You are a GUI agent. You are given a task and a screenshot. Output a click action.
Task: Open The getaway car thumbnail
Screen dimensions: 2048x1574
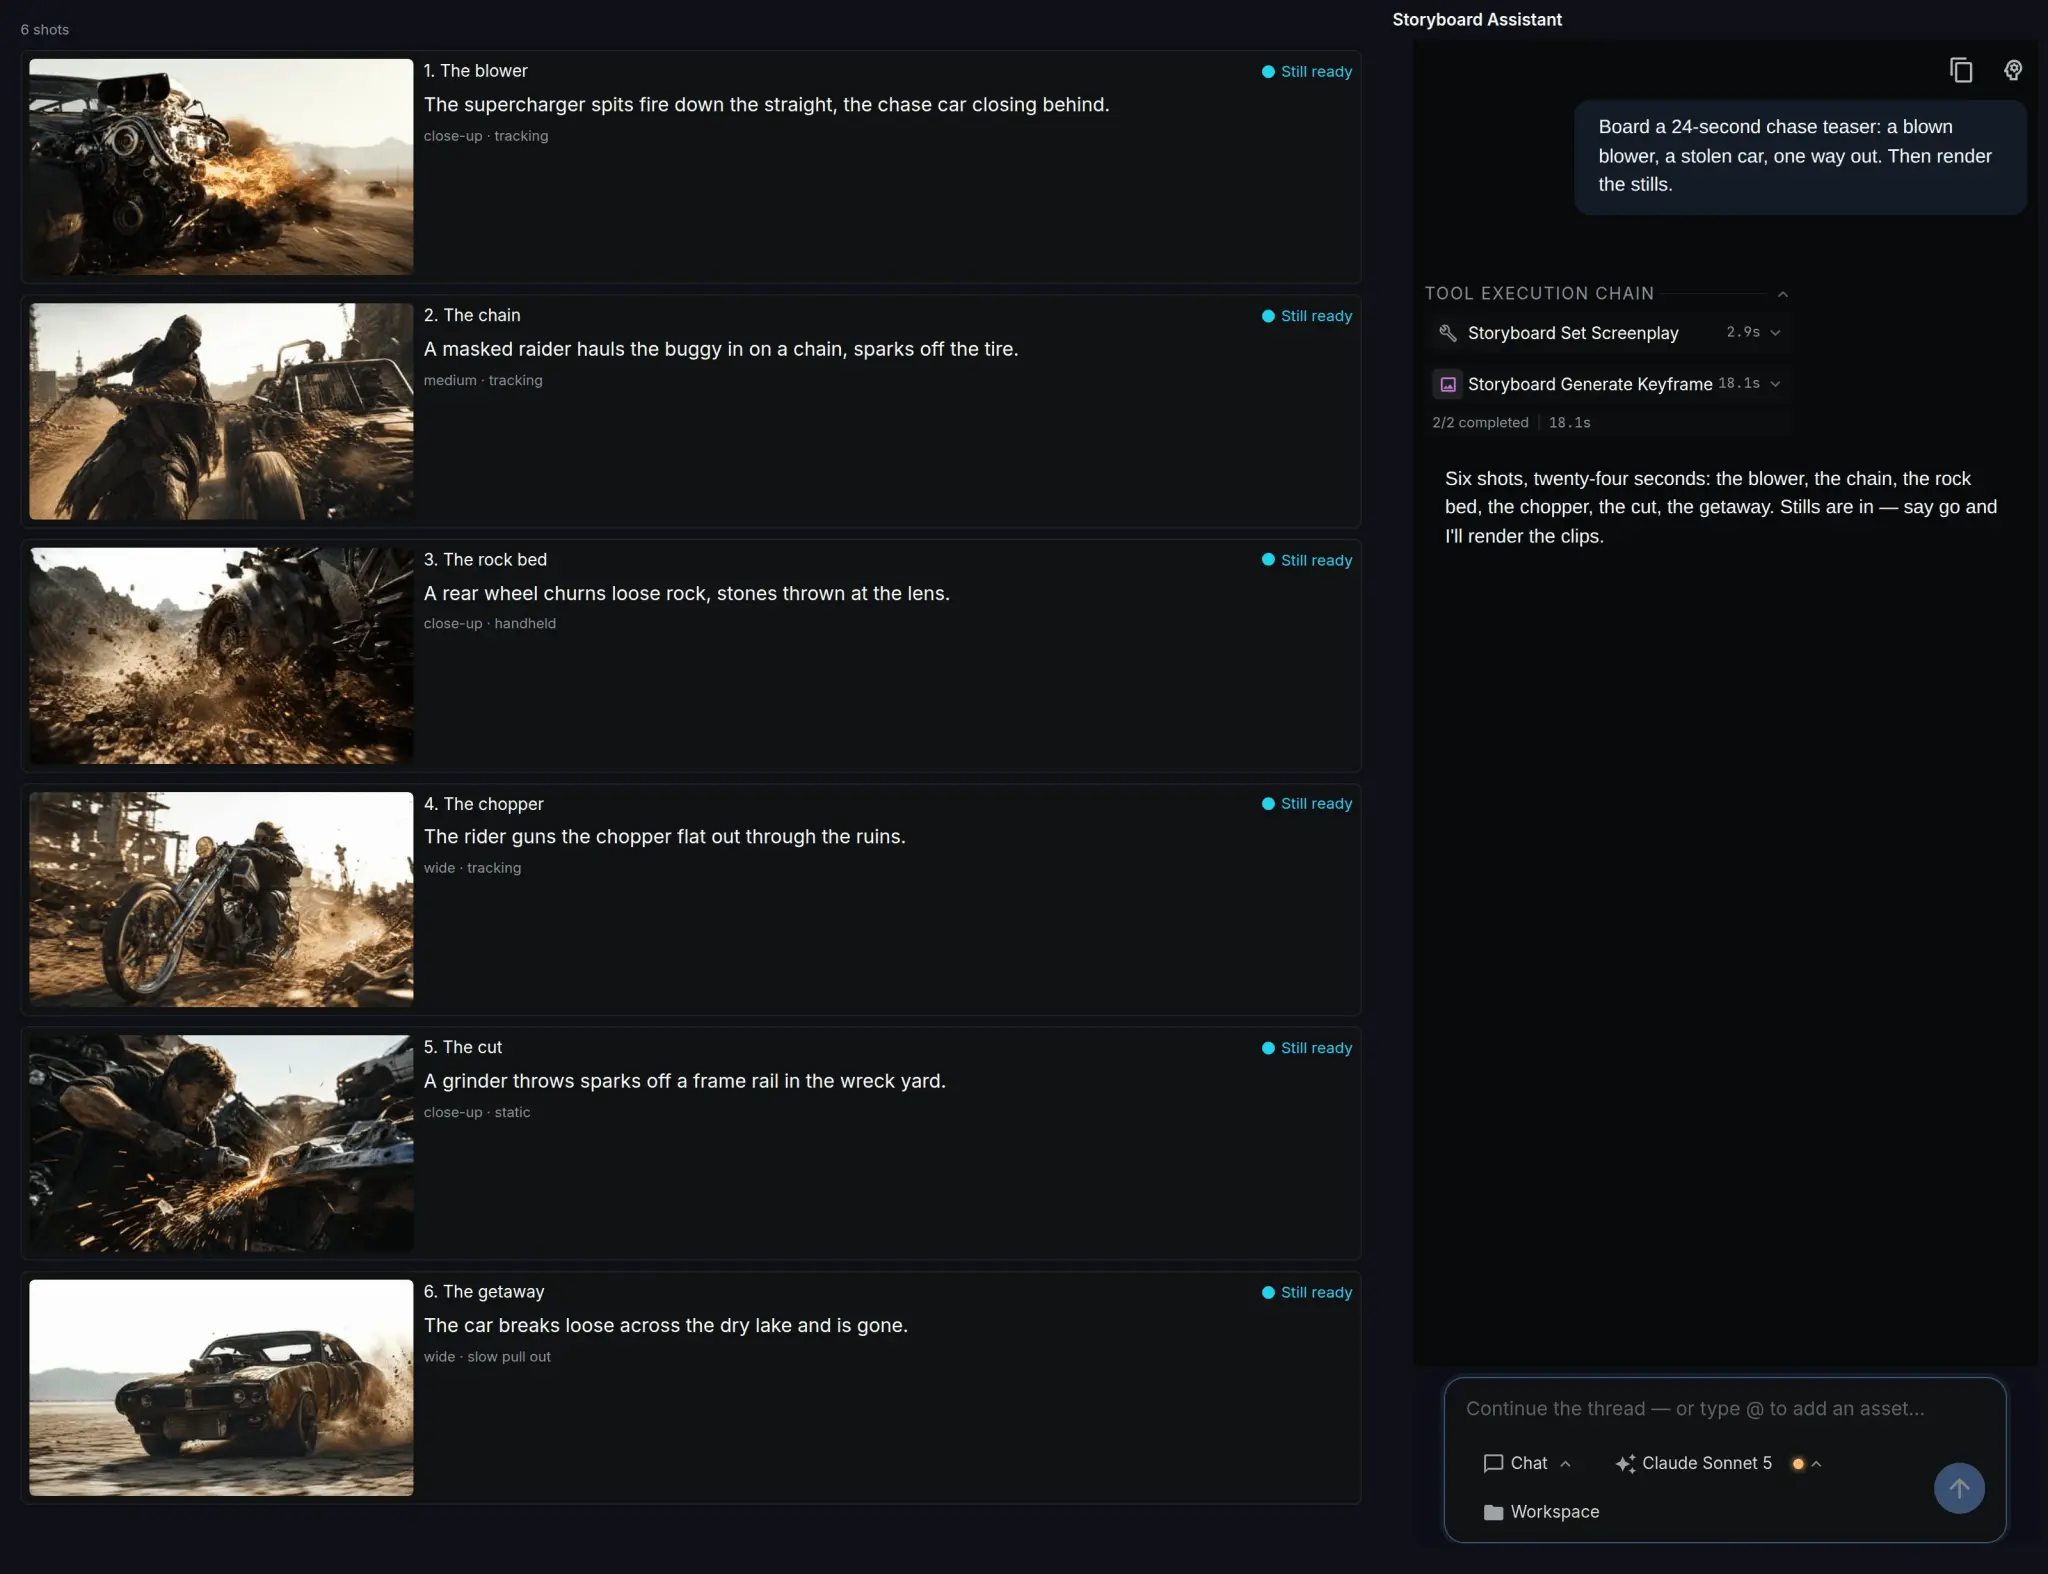[x=221, y=1388]
